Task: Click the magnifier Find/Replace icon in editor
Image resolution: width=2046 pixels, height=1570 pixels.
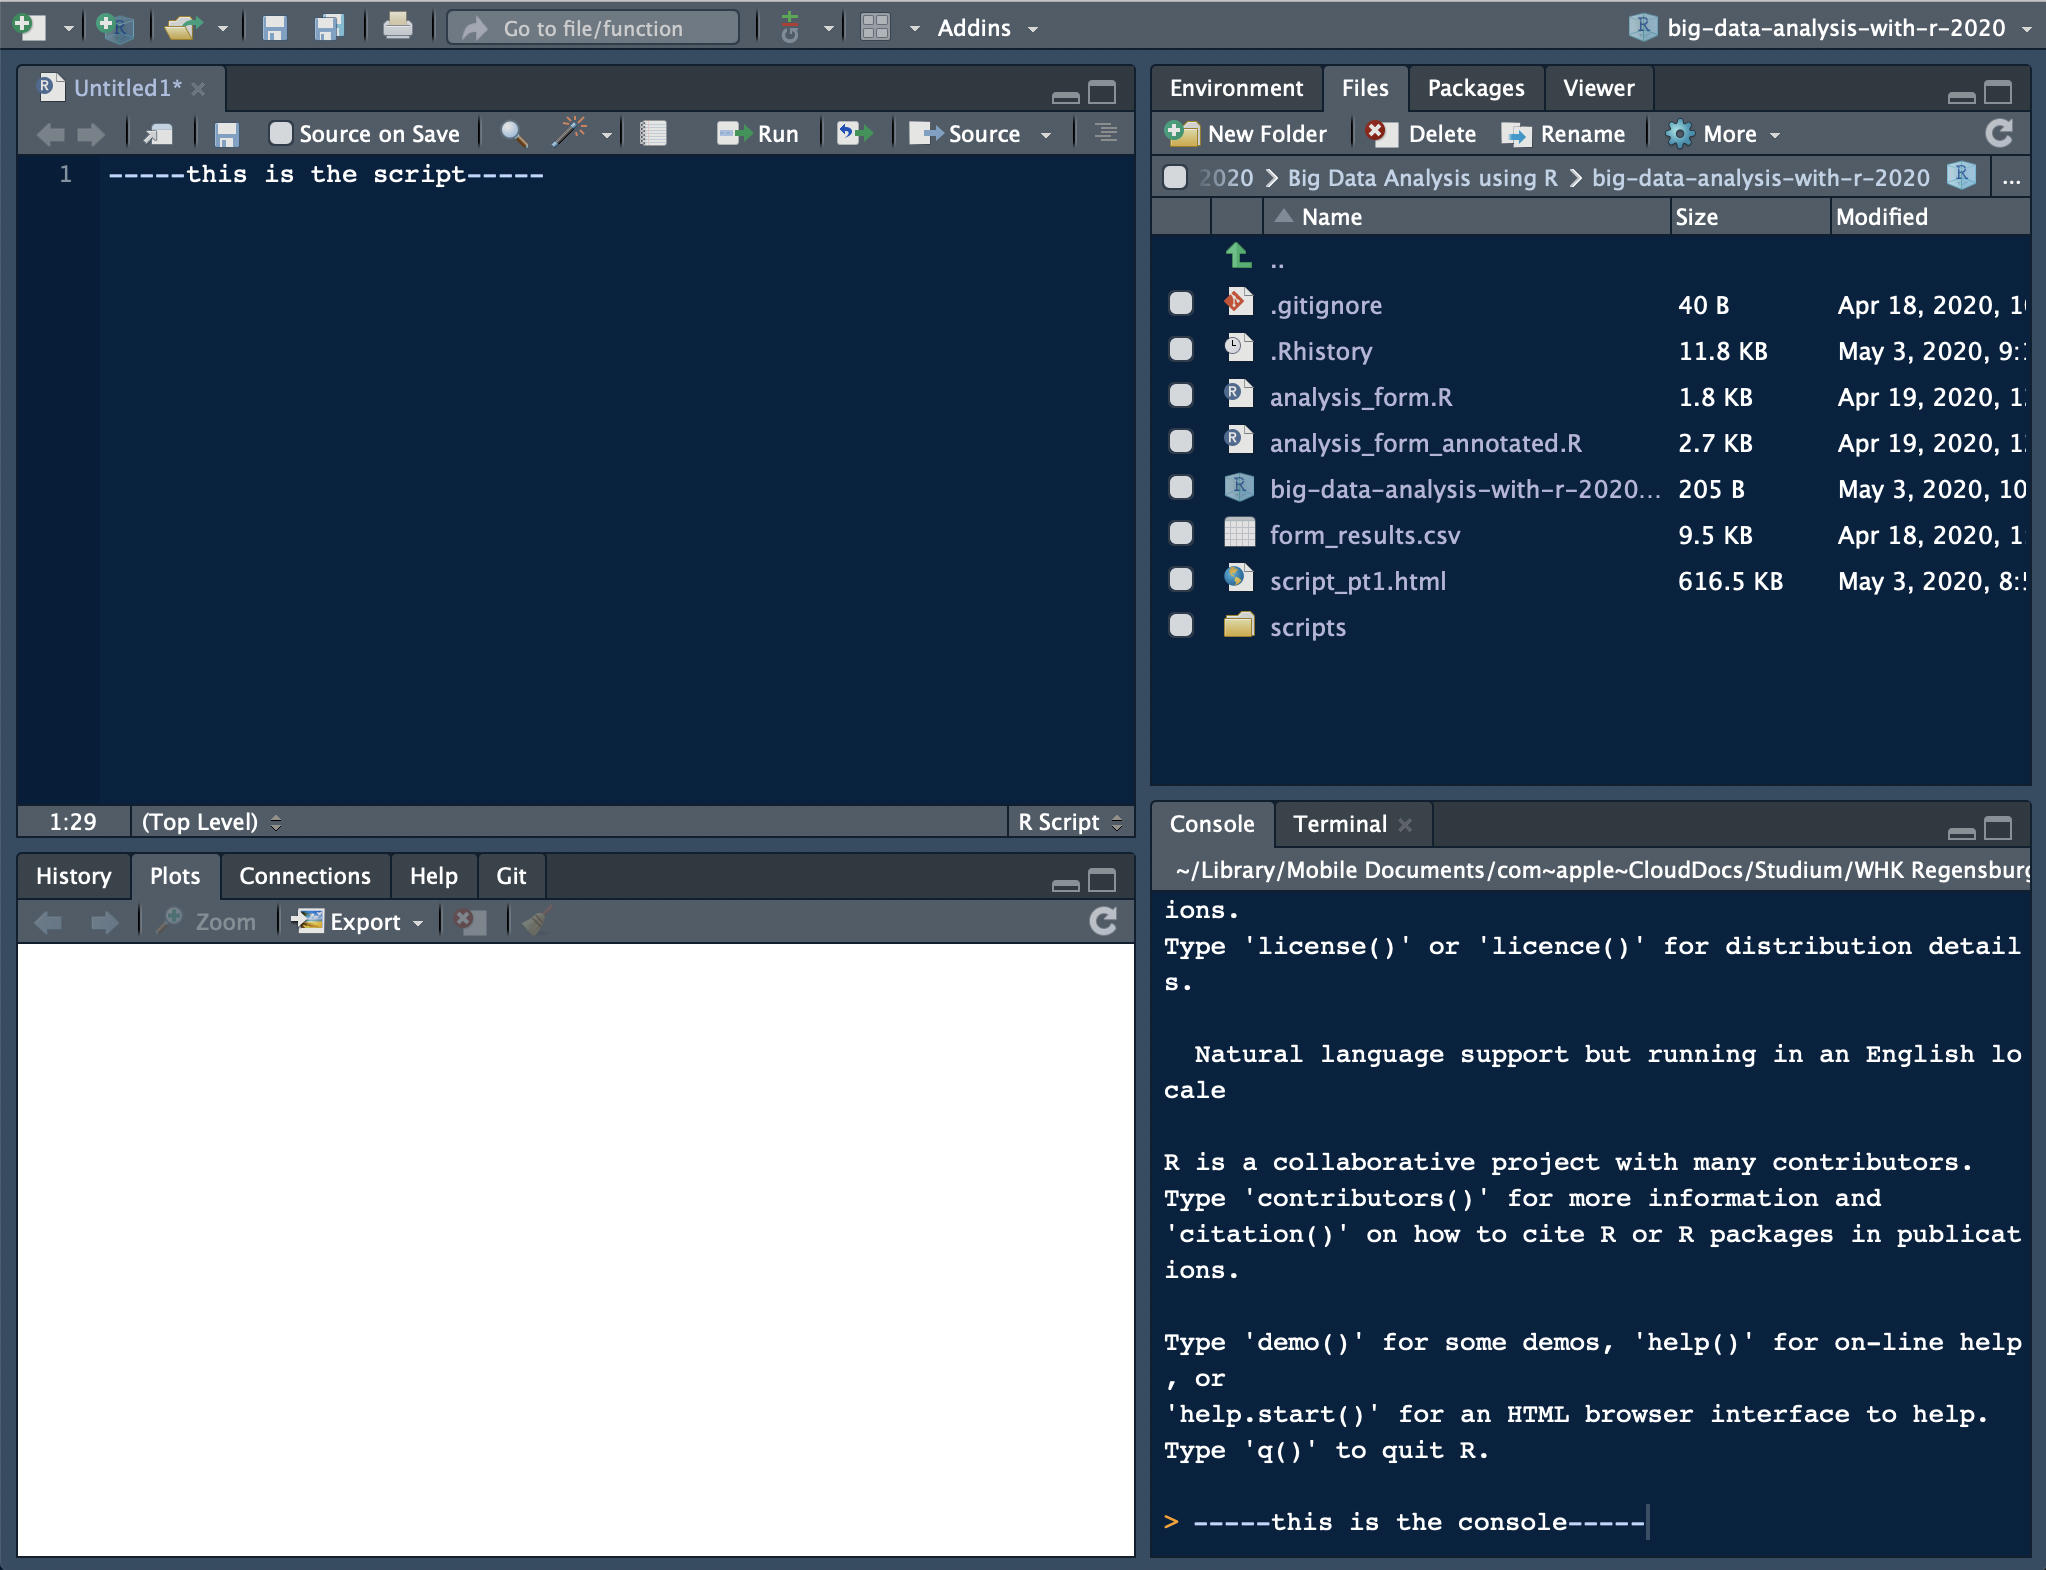Action: pos(514,133)
